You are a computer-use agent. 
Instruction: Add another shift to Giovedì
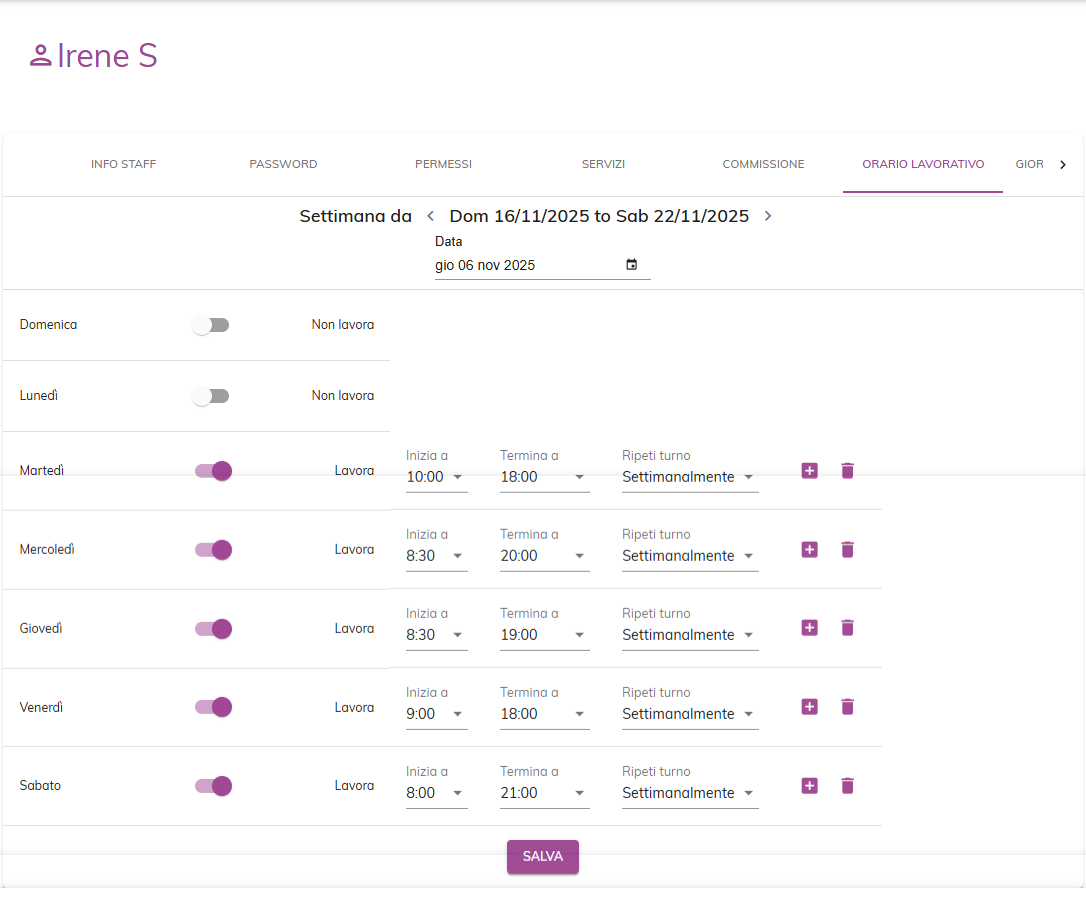[809, 628]
